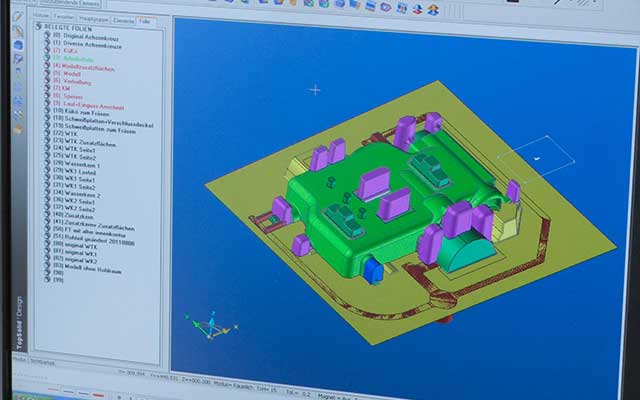The width and height of the screenshot is (640, 400).
Task: Open the Hauptgruppe tab
Action: coord(92,20)
